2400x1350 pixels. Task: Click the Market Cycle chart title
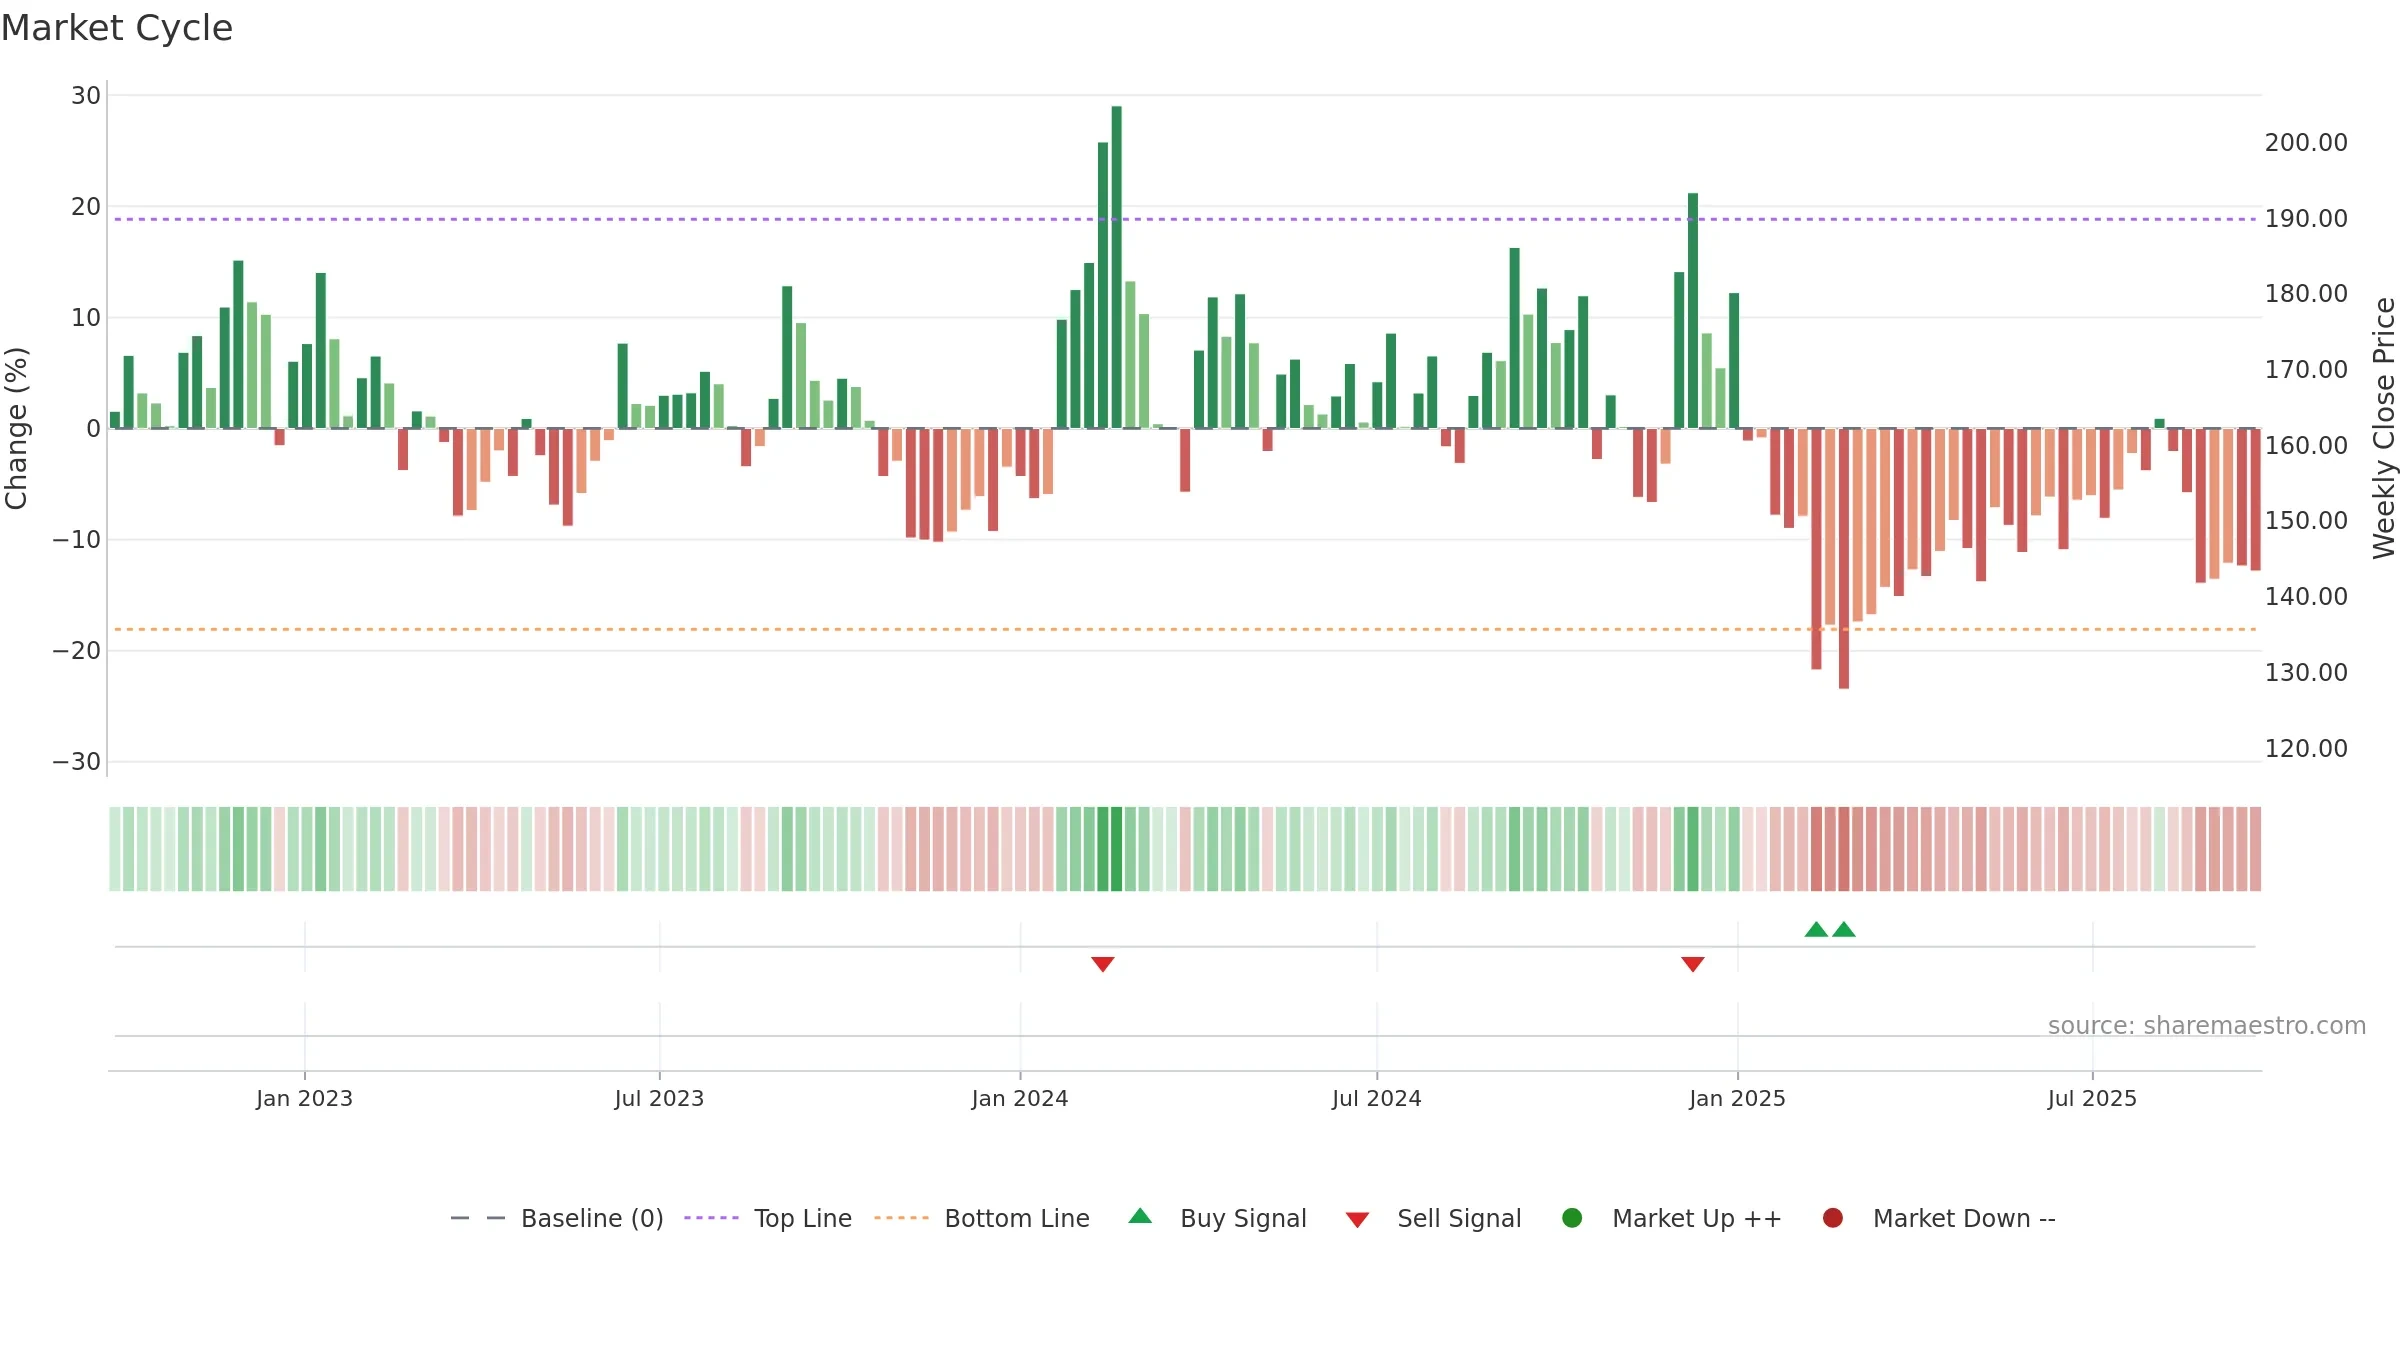pyautogui.click(x=117, y=28)
